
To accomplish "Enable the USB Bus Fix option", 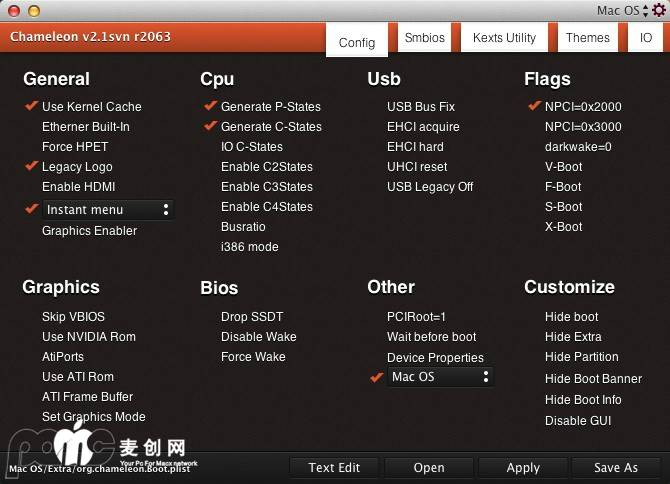I will point(420,107).
